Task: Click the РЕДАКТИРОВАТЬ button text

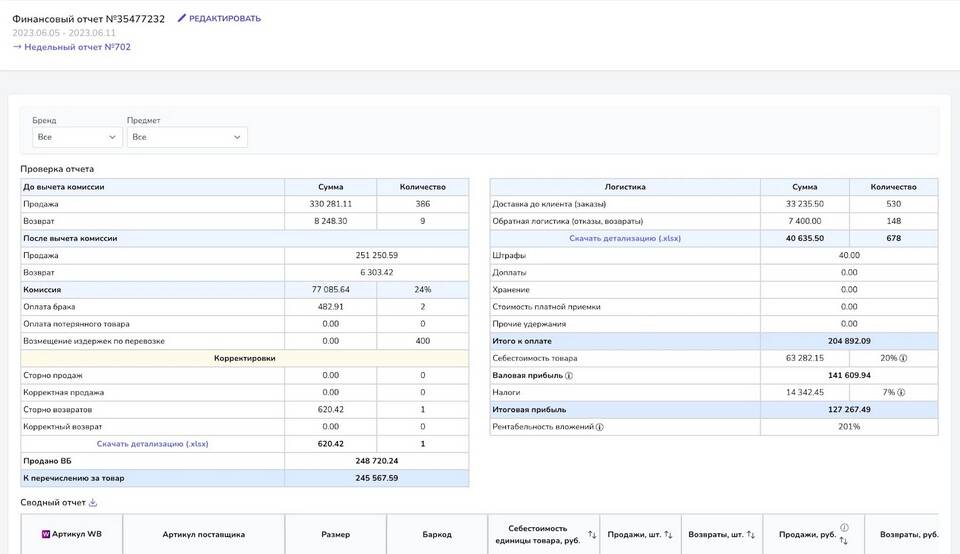Action: click(226, 18)
